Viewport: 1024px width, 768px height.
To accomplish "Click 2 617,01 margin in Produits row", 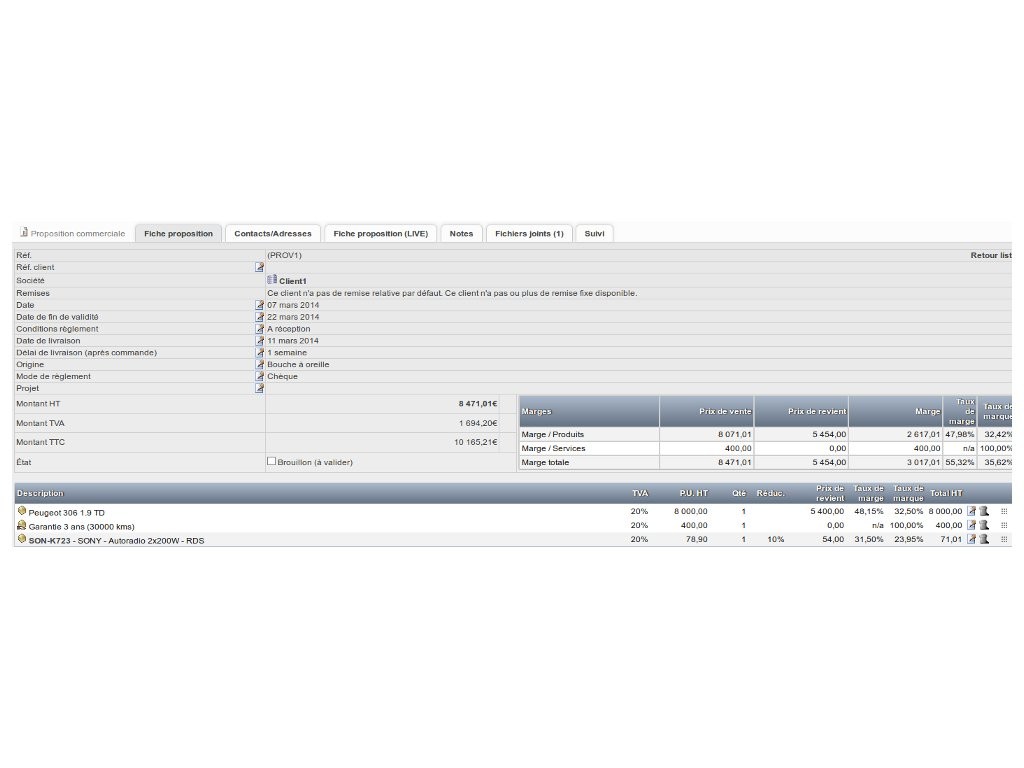I will coord(923,434).
